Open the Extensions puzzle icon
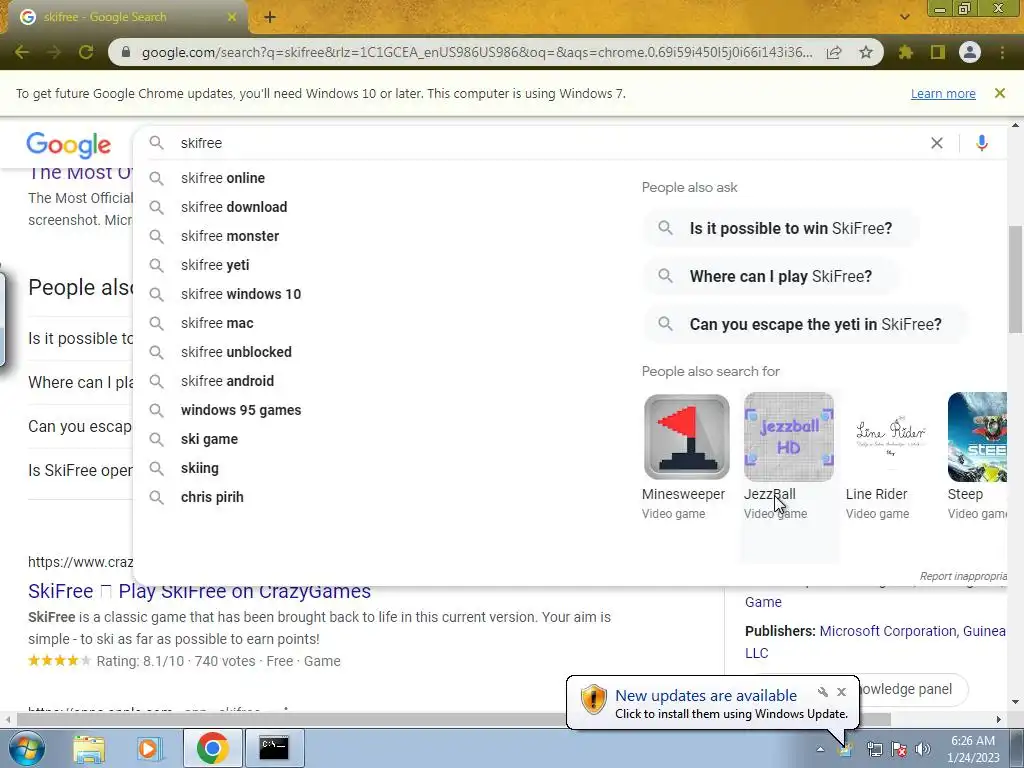This screenshot has width=1024, height=768. 906,52
